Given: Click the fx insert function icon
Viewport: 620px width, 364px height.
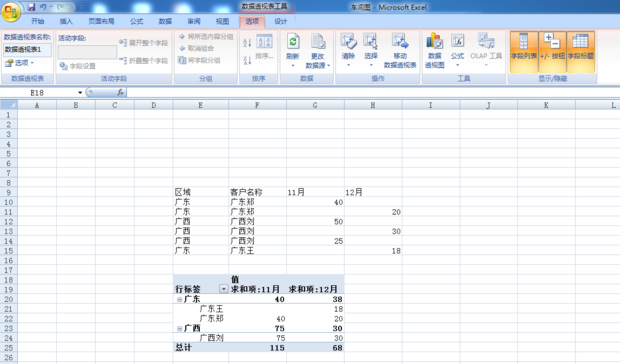Looking at the screenshot, I should click(x=120, y=92).
